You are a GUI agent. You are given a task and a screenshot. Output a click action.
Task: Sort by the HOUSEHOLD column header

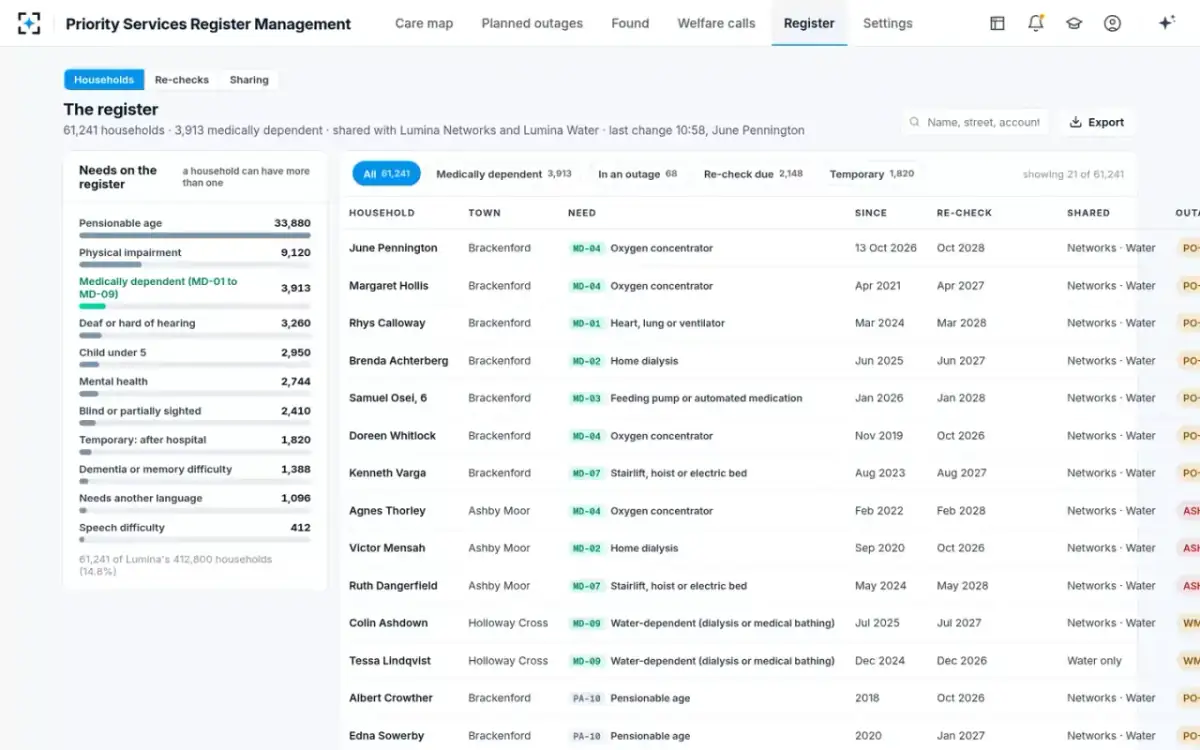(x=381, y=213)
